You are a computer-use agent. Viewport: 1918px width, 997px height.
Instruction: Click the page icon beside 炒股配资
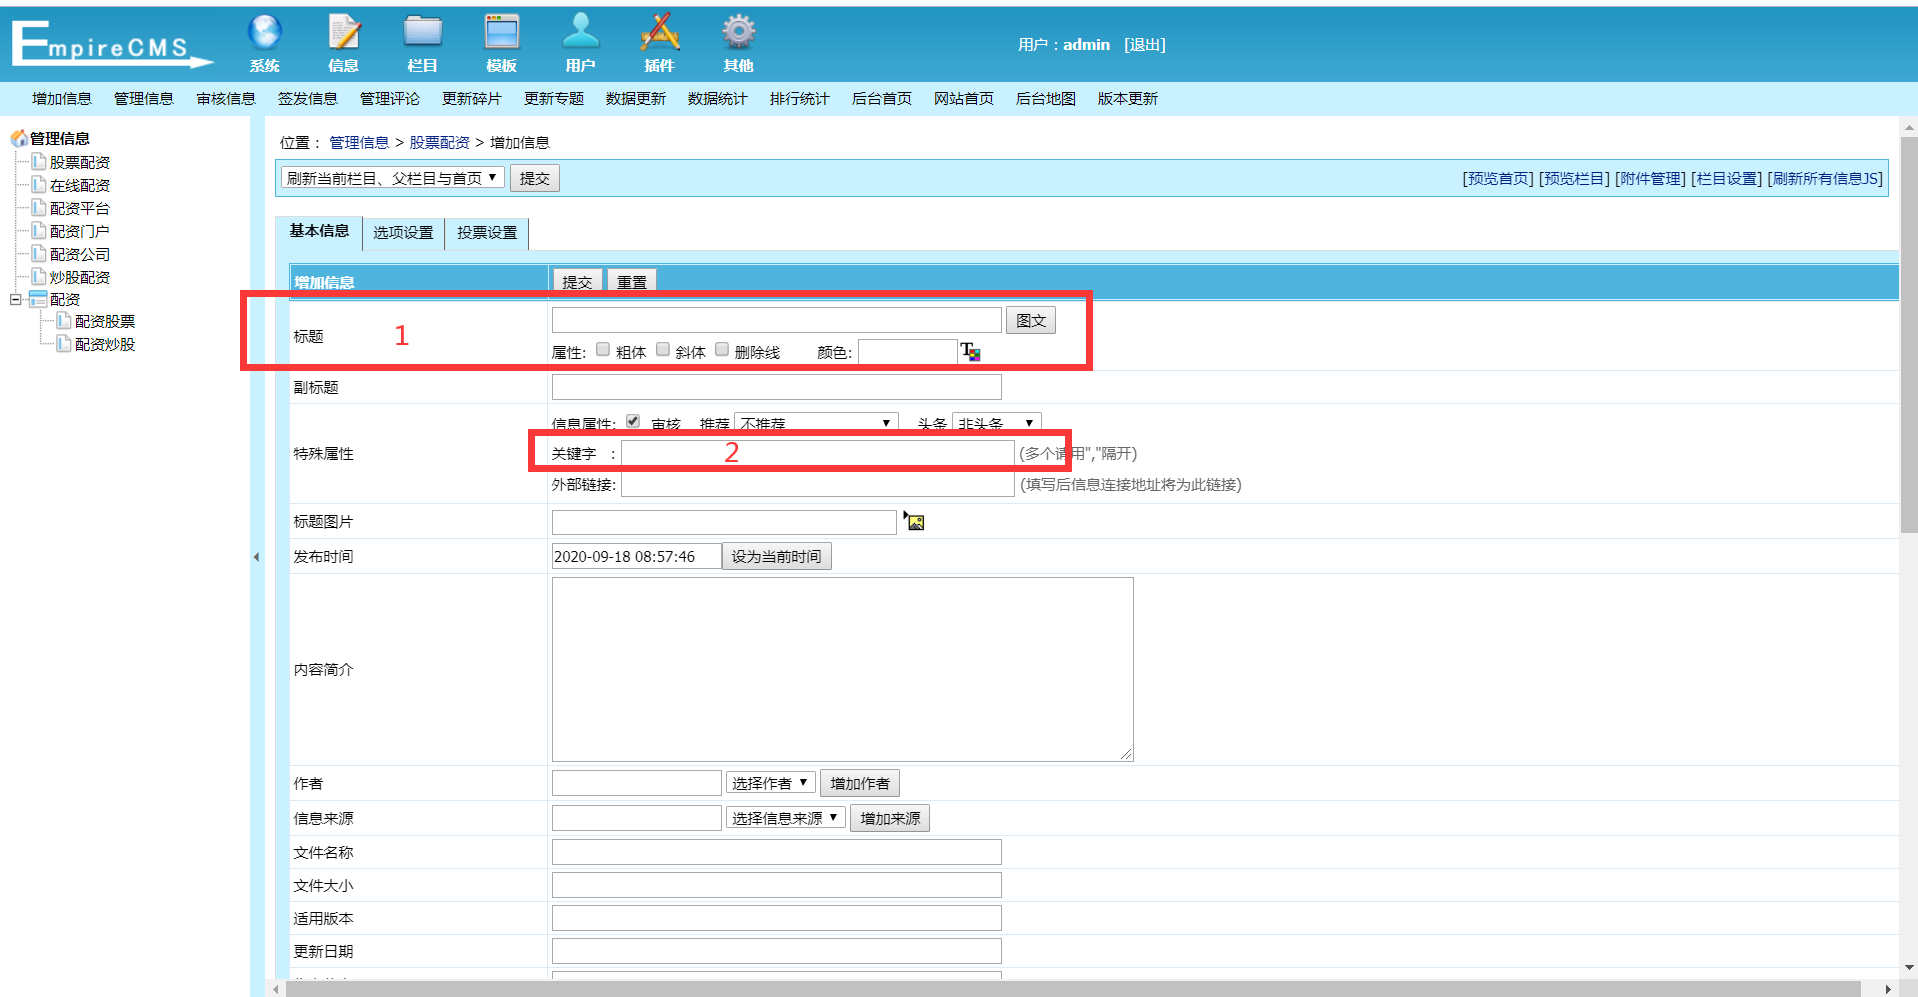tap(38, 277)
